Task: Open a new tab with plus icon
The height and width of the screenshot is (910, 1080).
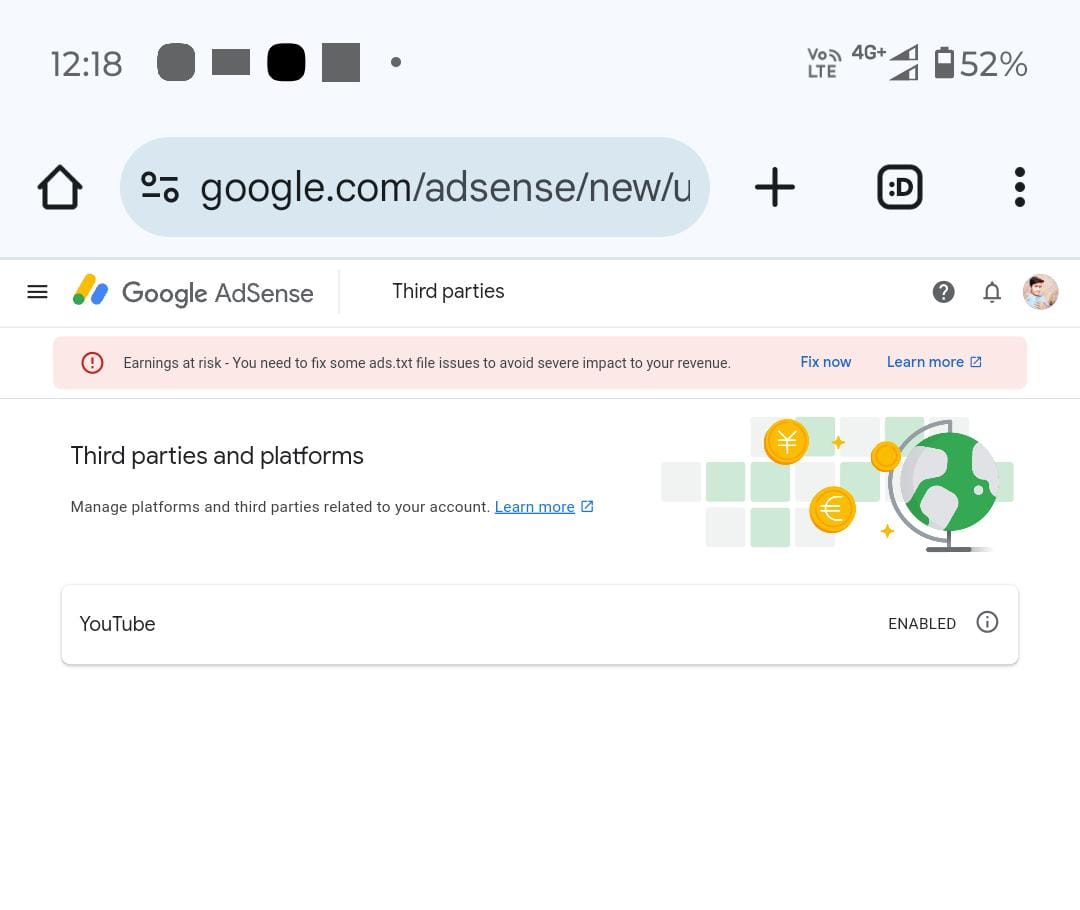Action: [775, 187]
